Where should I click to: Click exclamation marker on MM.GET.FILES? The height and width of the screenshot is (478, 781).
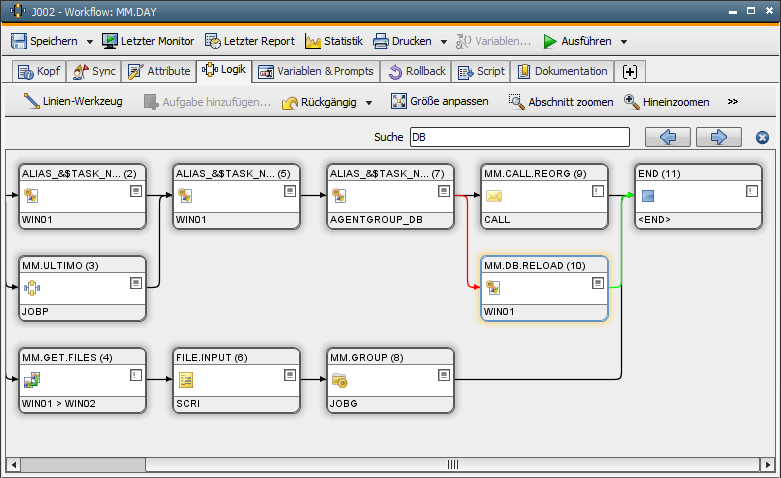click(x=136, y=375)
